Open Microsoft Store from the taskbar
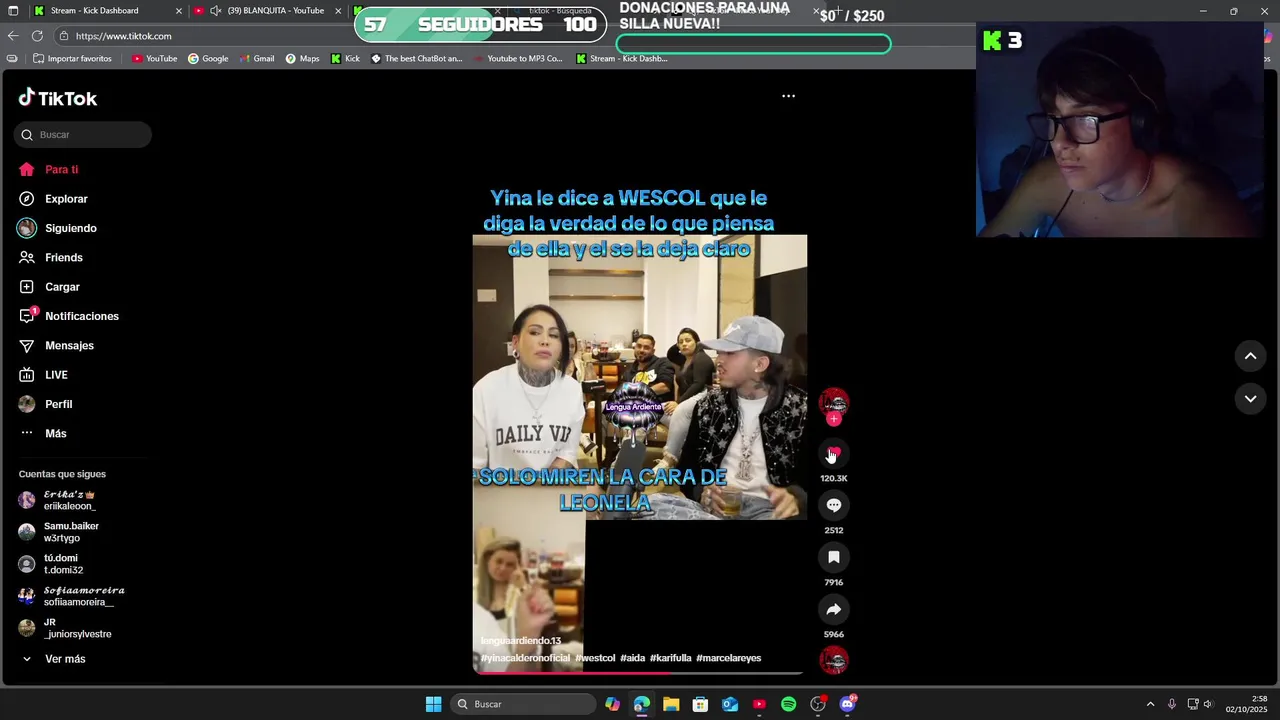Viewport: 1280px width, 720px height. [x=700, y=704]
